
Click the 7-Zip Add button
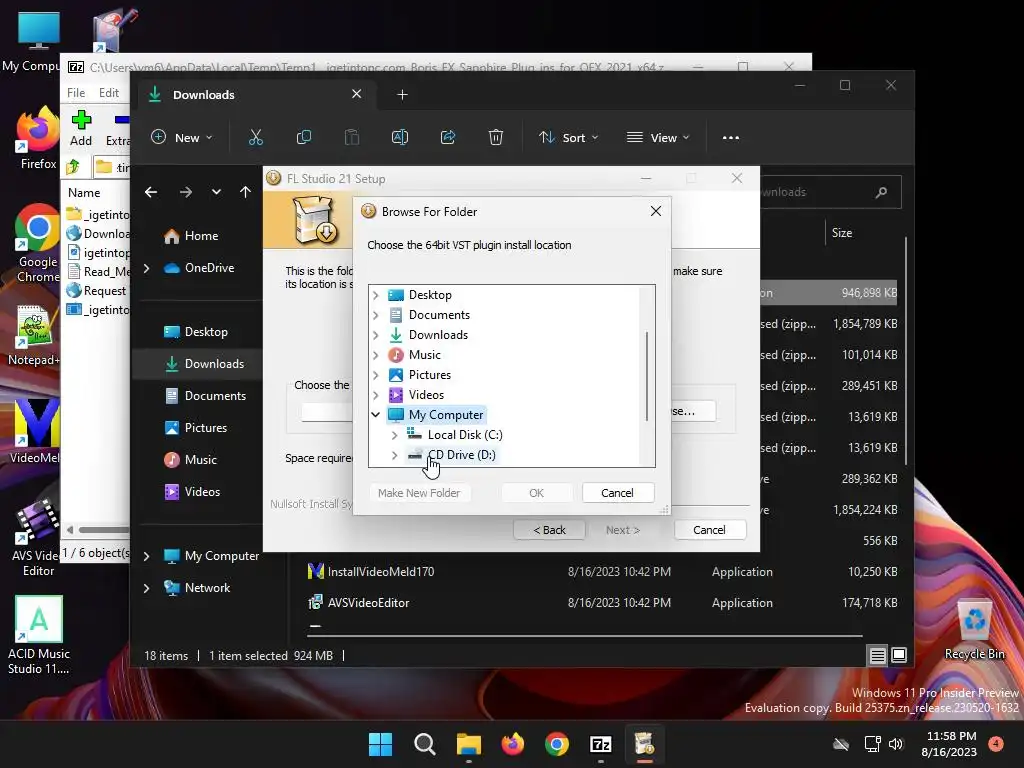tap(81, 129)
